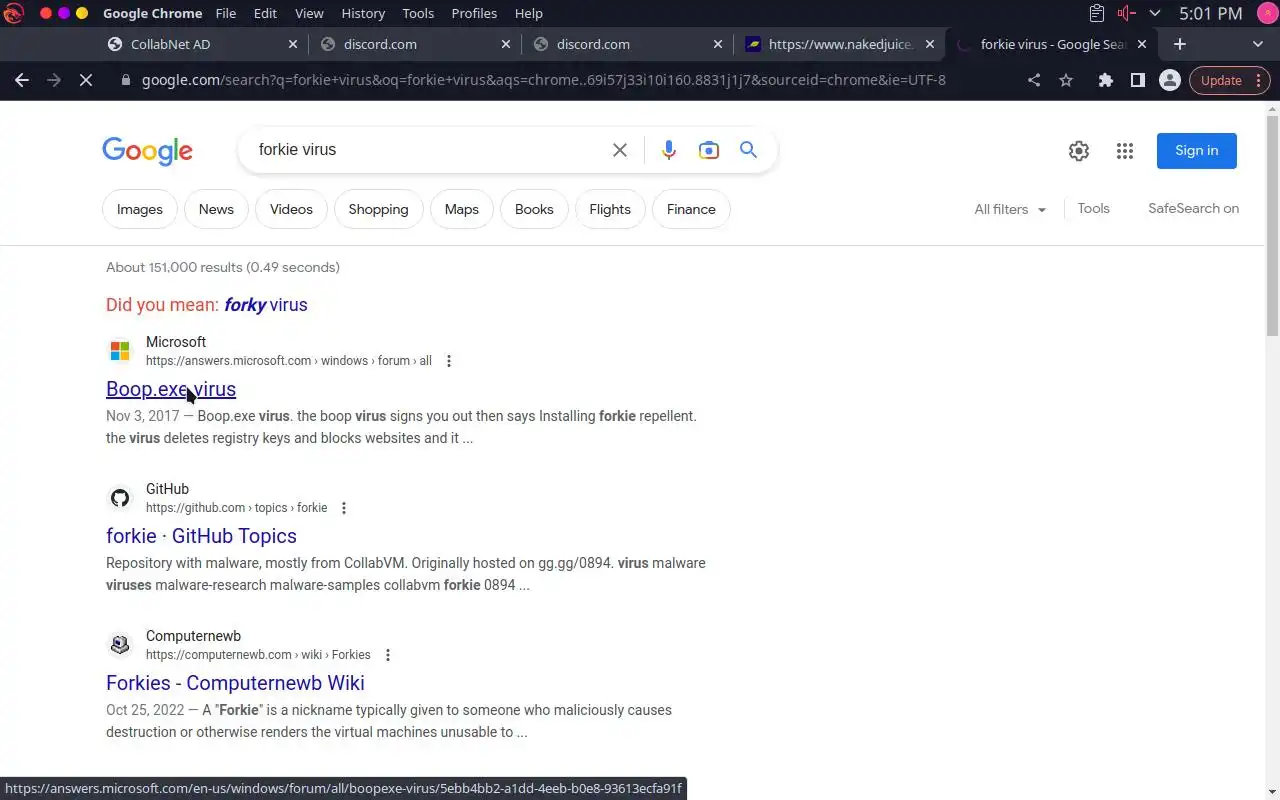Viewport: 1280px width, 800px height.
Task: Close the nakedjuice tab
Action: tap(931, 44)
